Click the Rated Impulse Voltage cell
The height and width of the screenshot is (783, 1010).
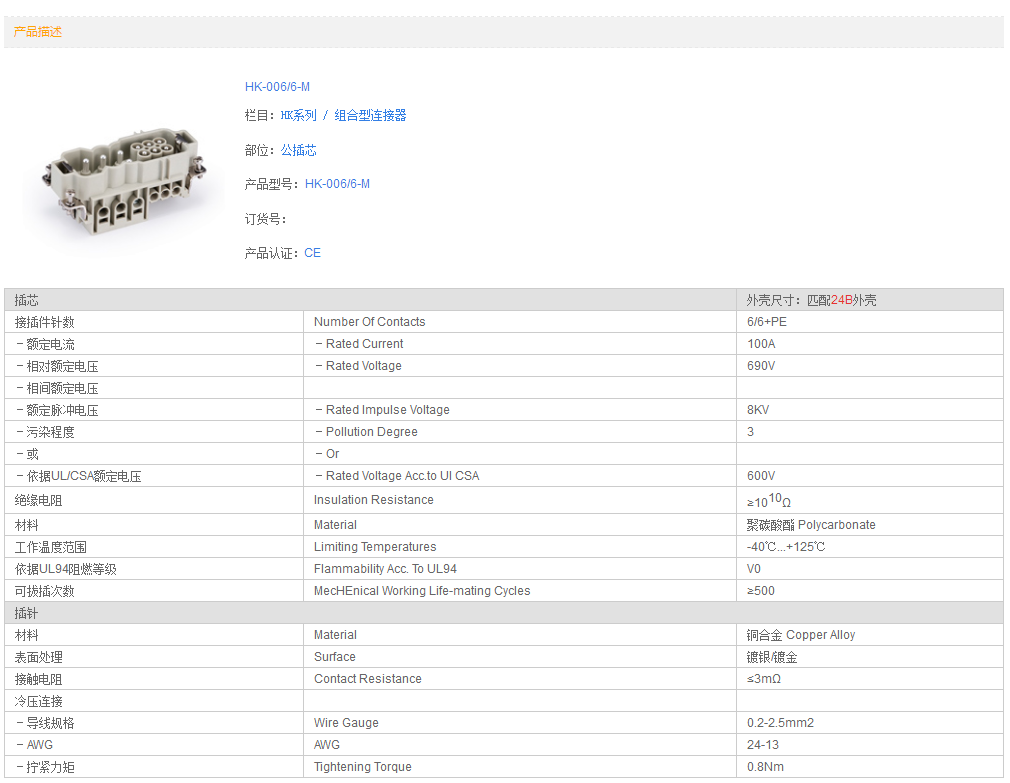[387, 410]
